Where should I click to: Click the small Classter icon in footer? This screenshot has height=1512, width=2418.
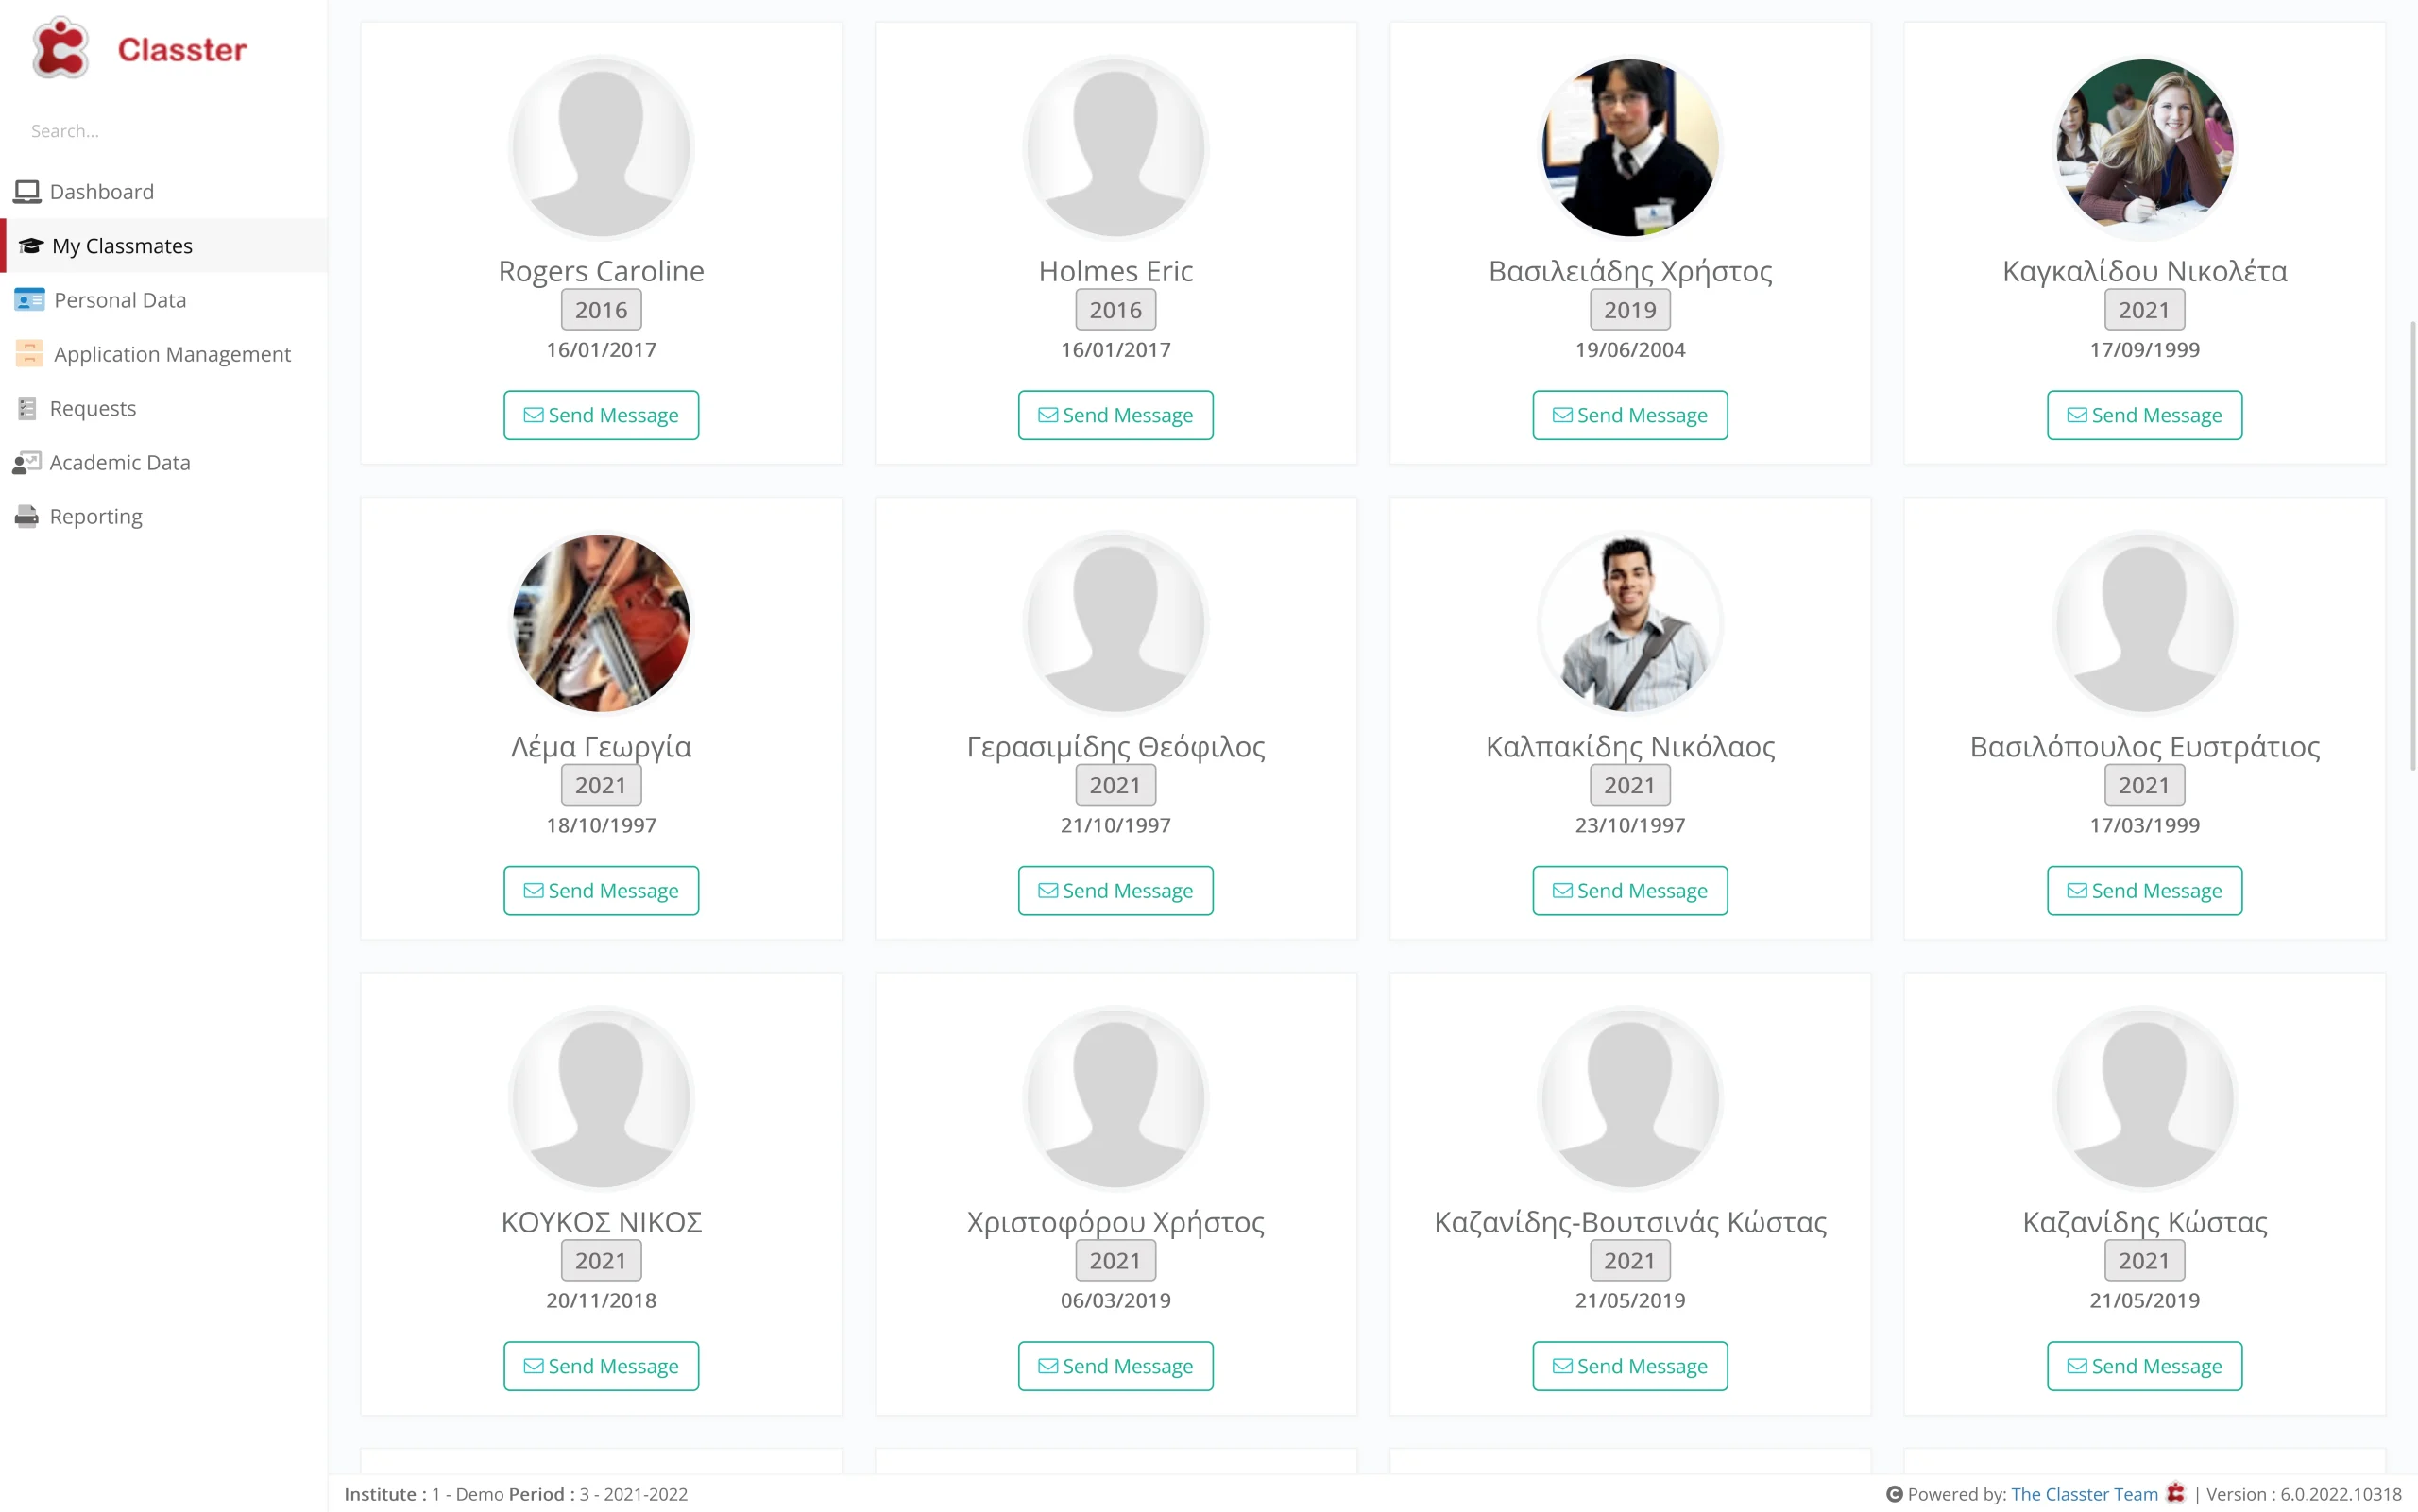tap(2175, 1493)
